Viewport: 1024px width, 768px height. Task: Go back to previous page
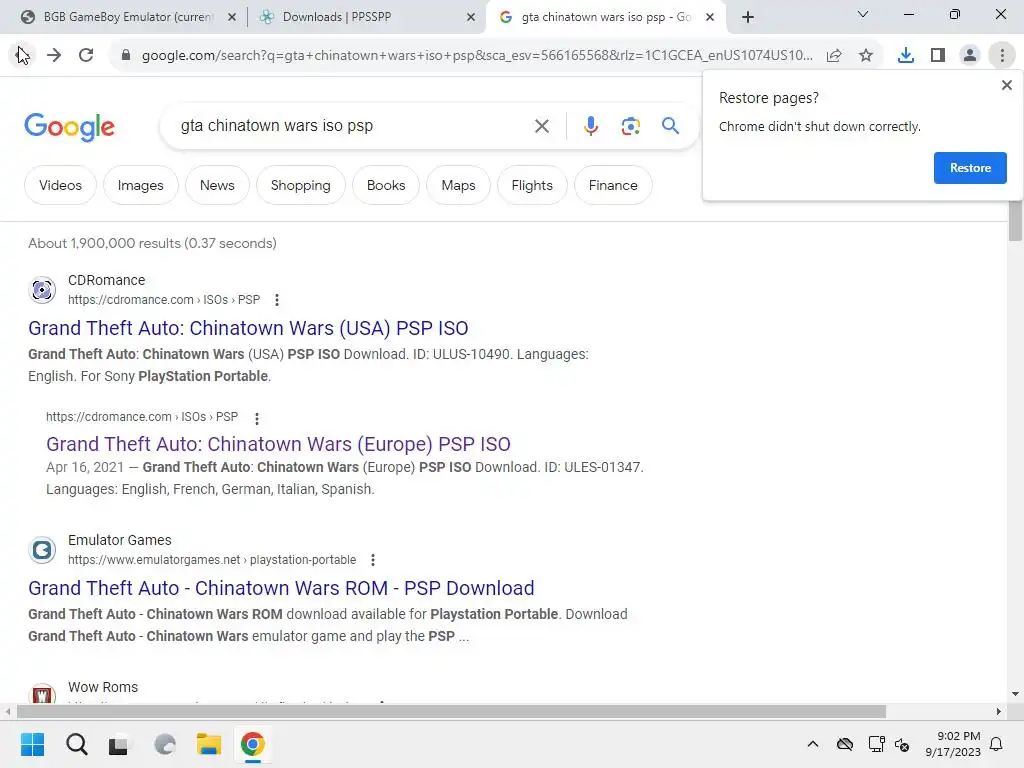22,56
